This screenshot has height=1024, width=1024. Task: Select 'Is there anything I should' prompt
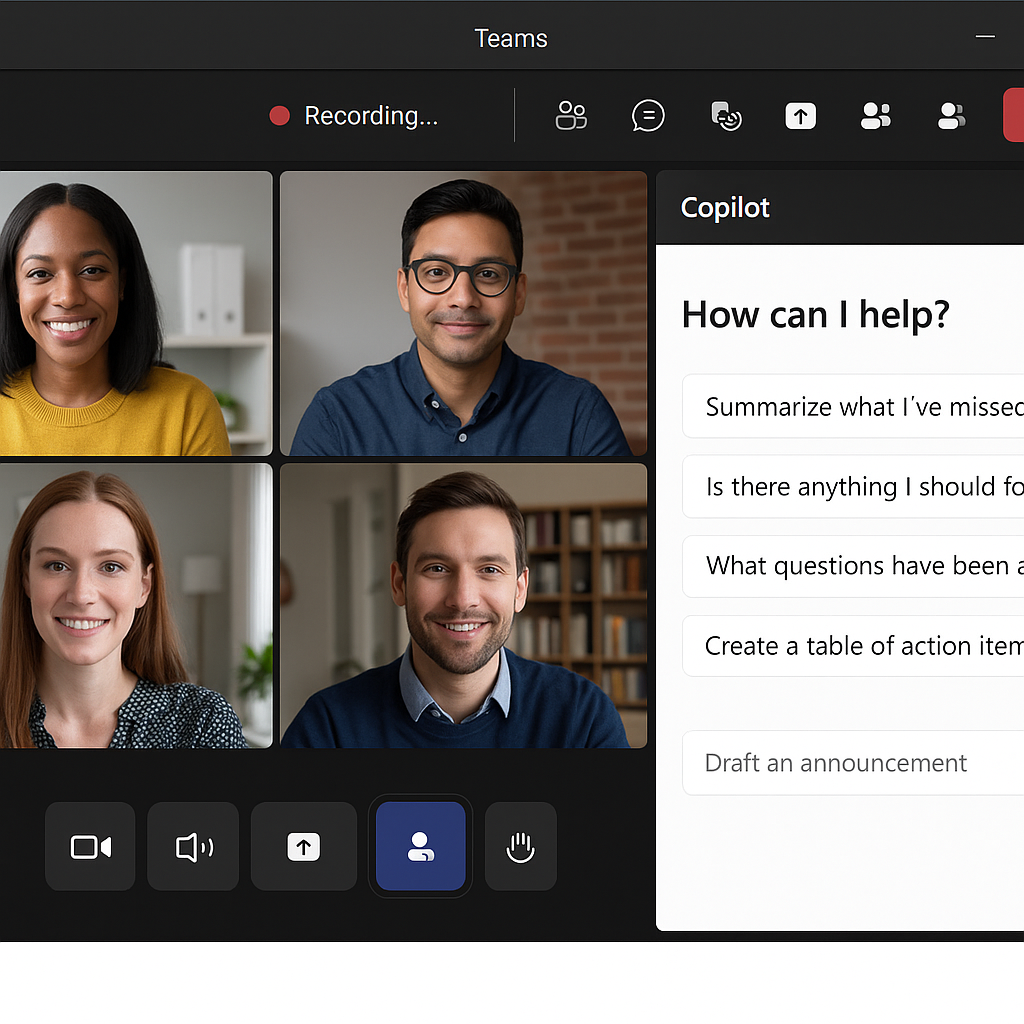pyautogui.click(x=853, y=487)
